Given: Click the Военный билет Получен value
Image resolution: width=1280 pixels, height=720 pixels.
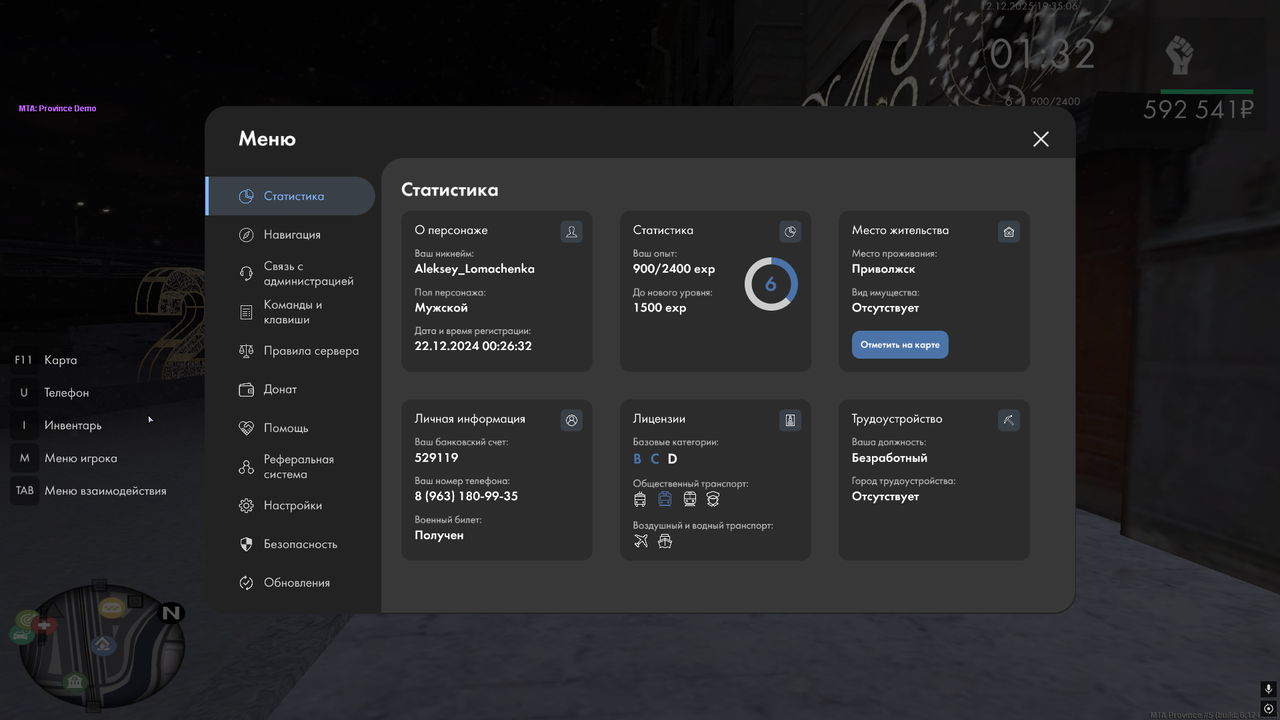Looking at the screenshot, I should point(439,535).
